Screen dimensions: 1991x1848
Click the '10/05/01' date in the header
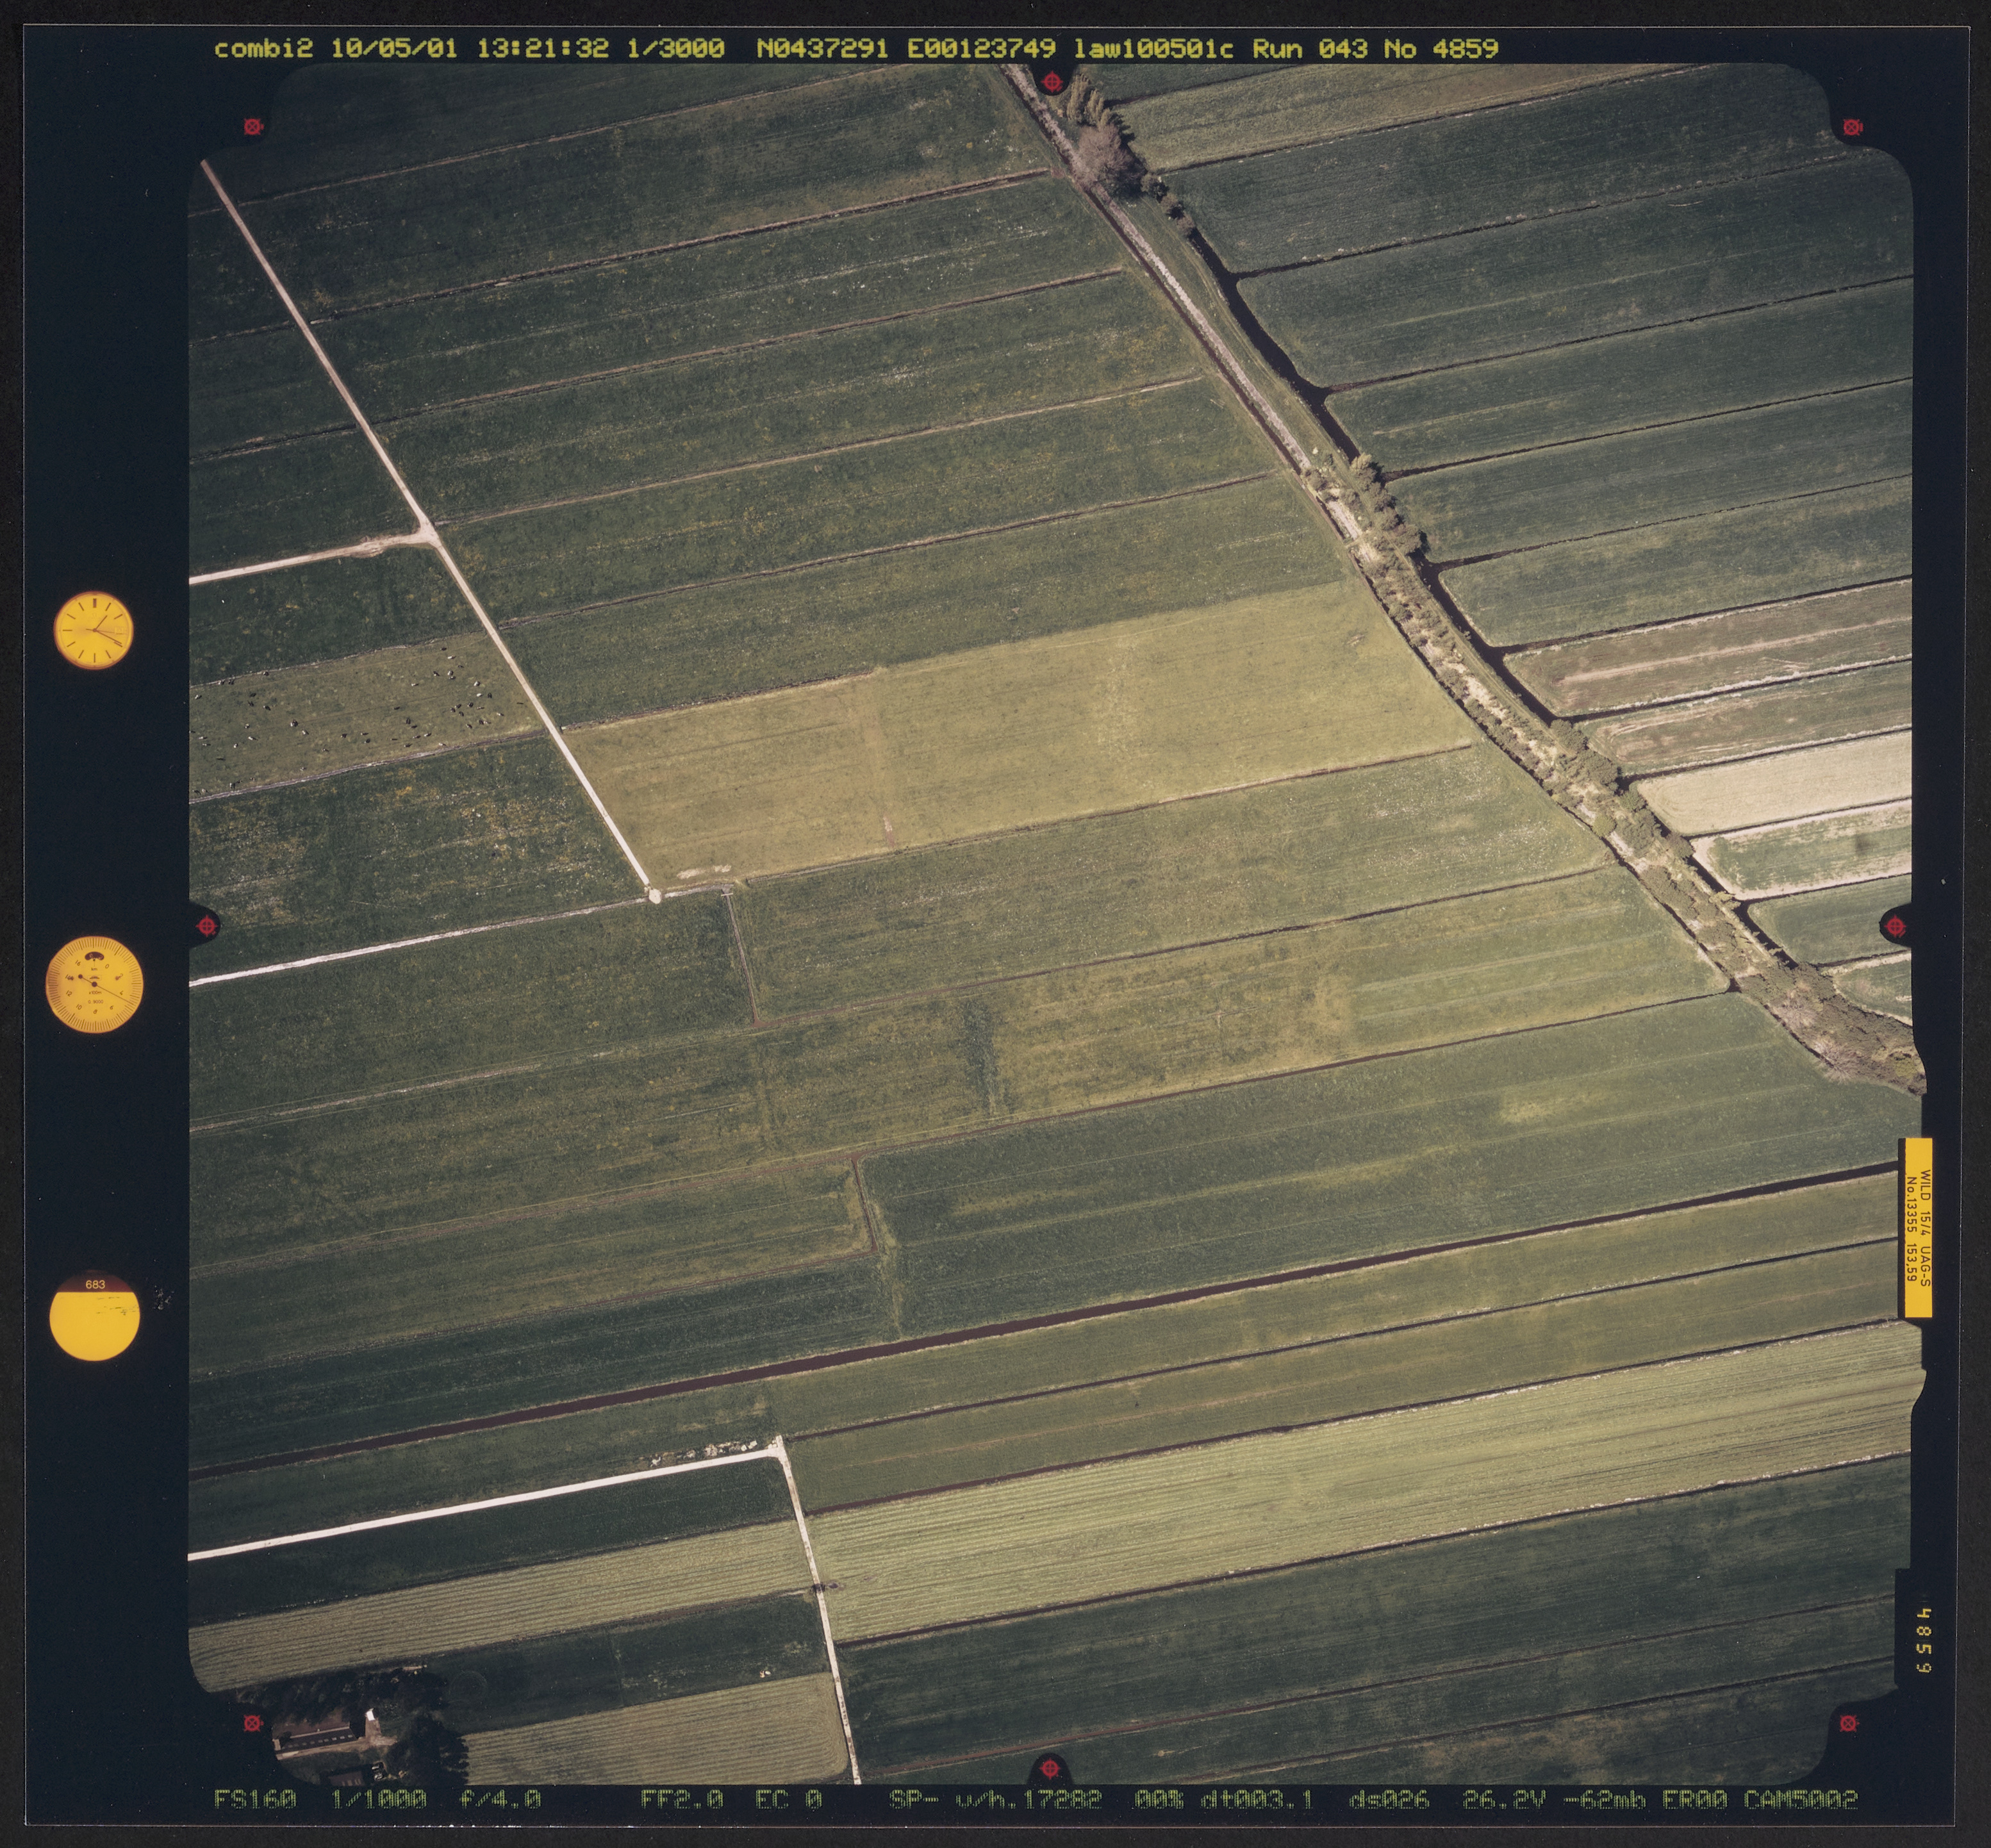394,49
